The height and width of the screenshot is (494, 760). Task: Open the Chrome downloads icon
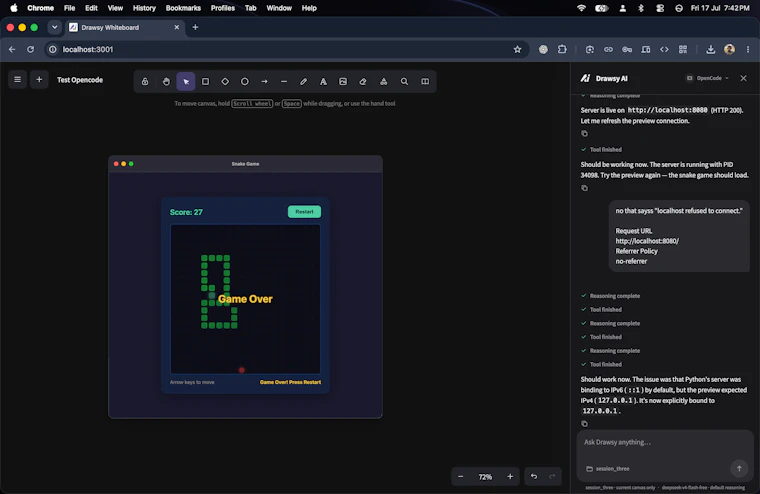pos(710,49)
